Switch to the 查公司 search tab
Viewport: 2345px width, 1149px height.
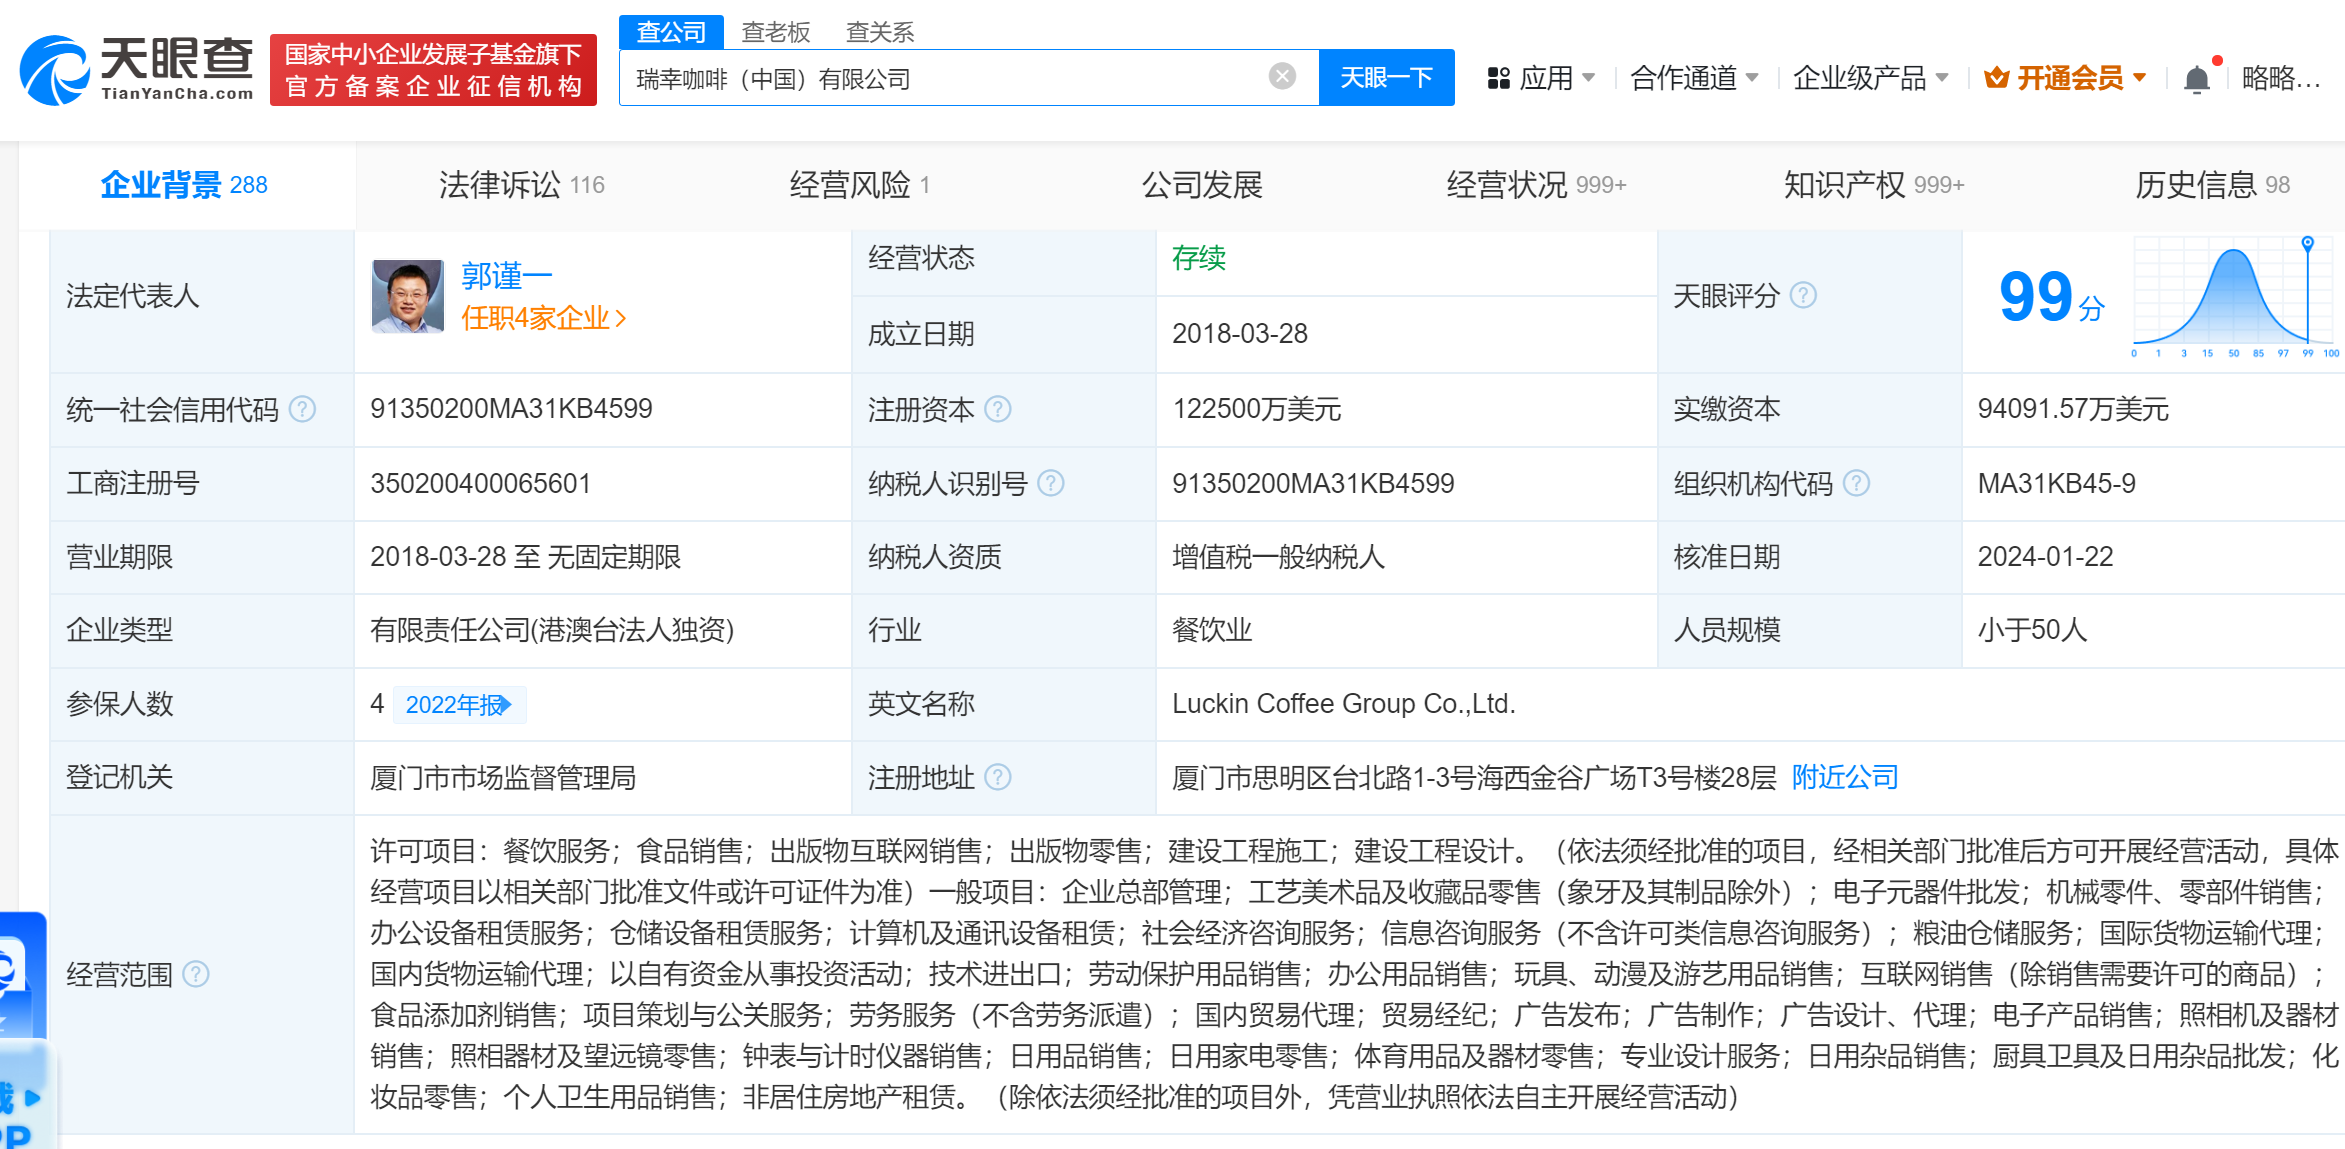[x=671, y=32]
